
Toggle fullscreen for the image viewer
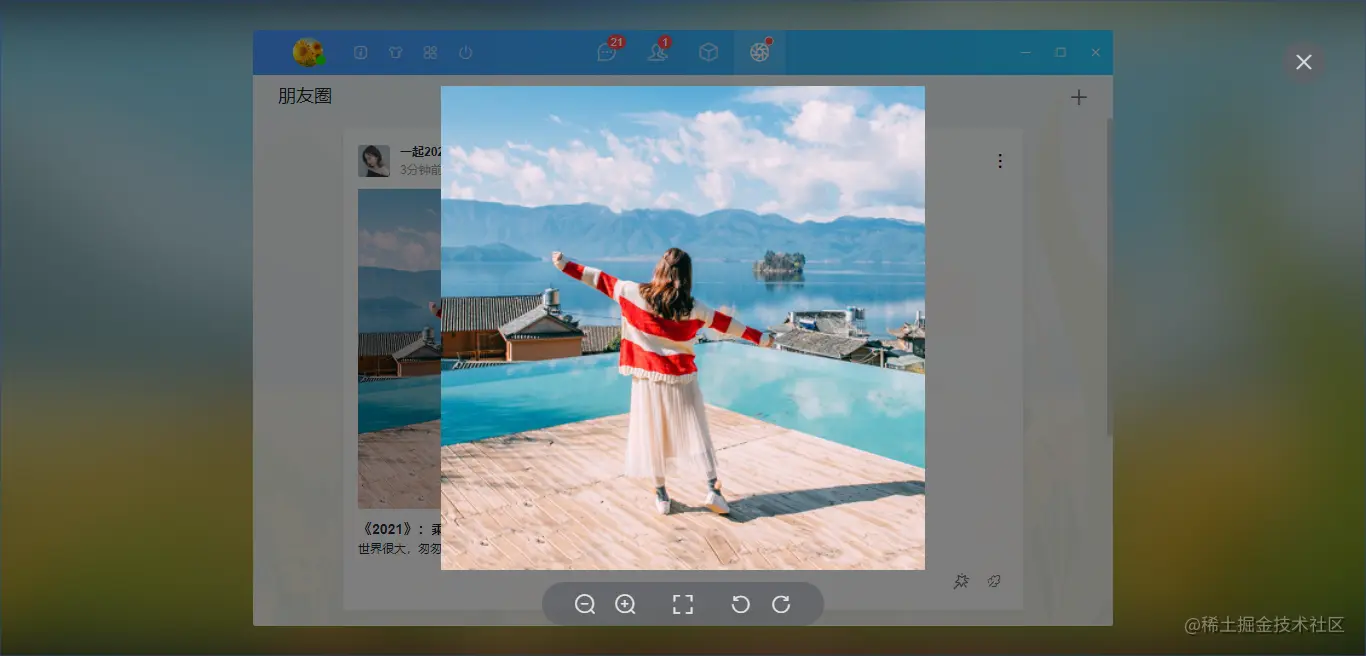[683, 604]
